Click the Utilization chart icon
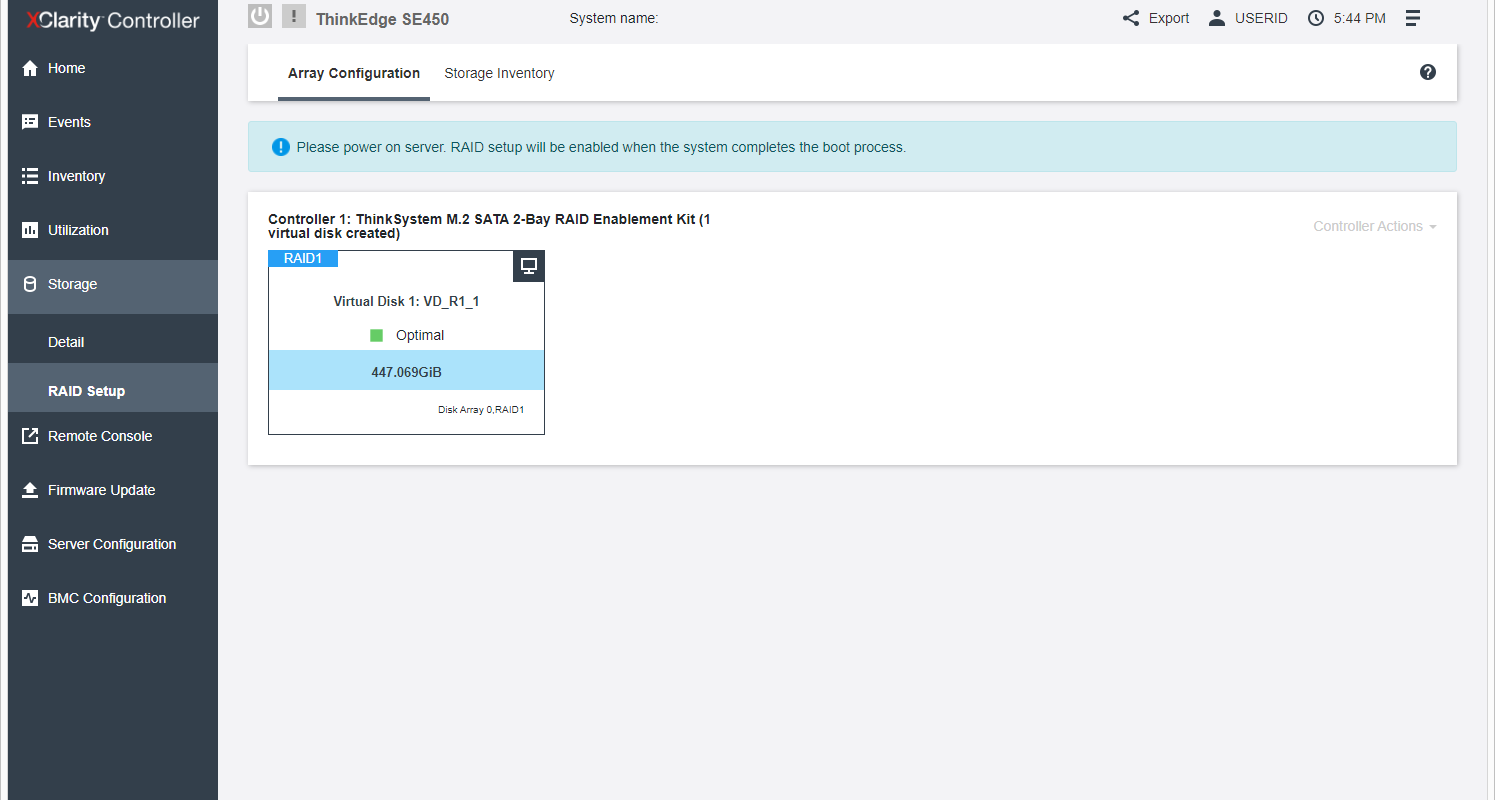This screenshot has height=800, width=1495. point(30,230)
